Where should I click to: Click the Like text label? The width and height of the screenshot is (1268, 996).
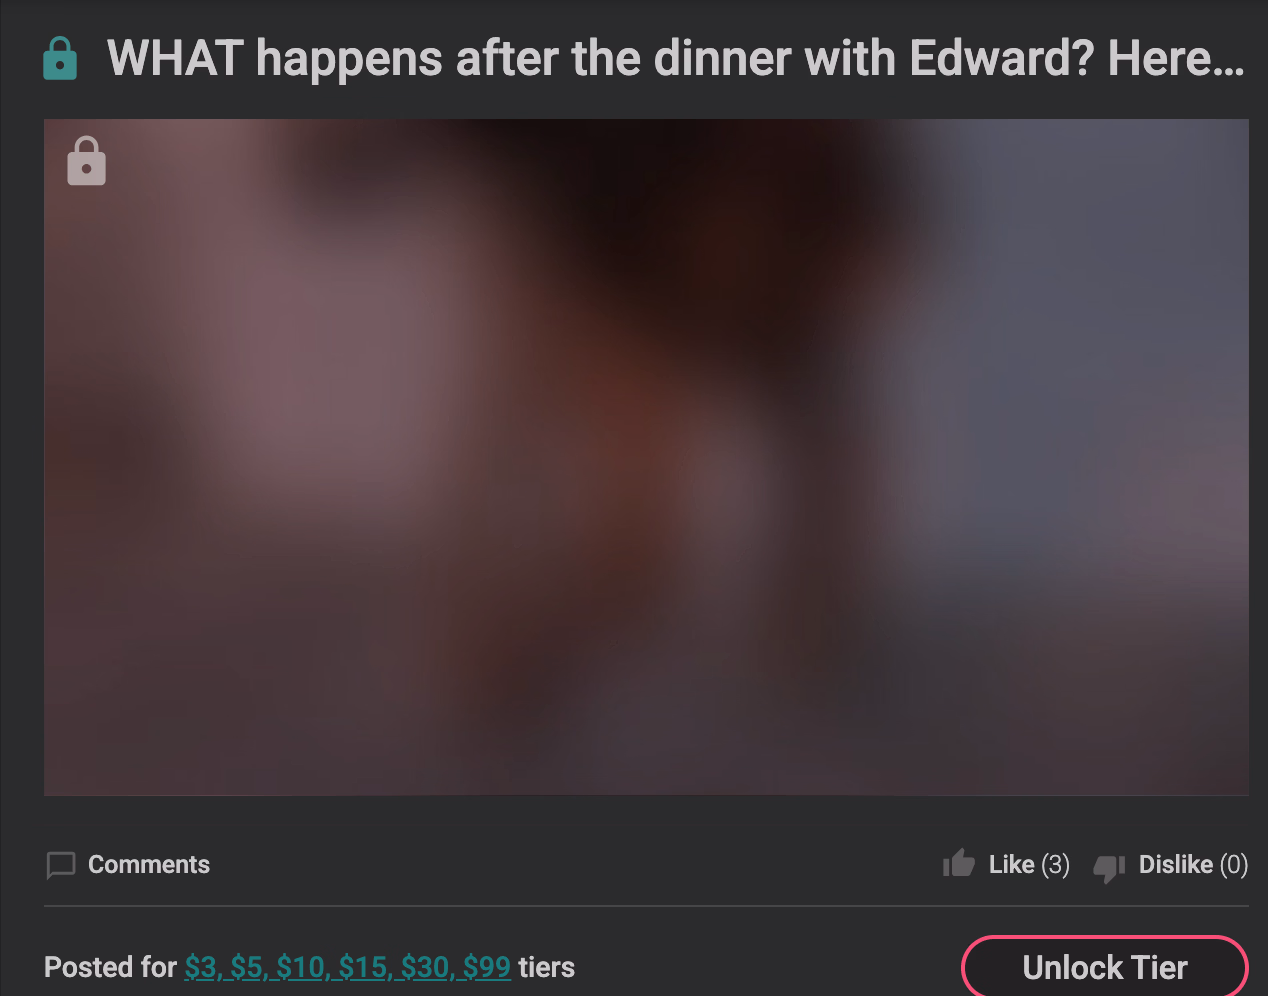point(1012,865)
